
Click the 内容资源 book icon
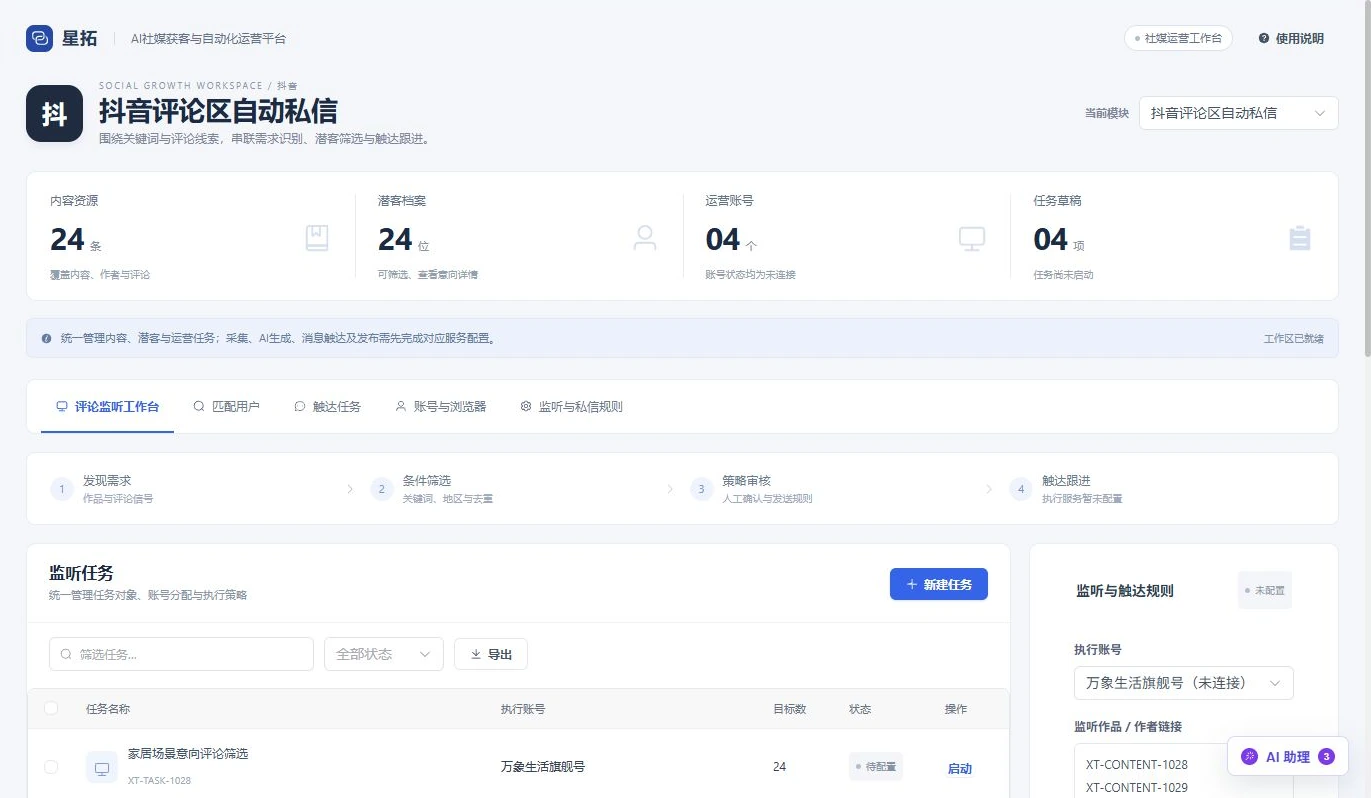pos(317,238)
